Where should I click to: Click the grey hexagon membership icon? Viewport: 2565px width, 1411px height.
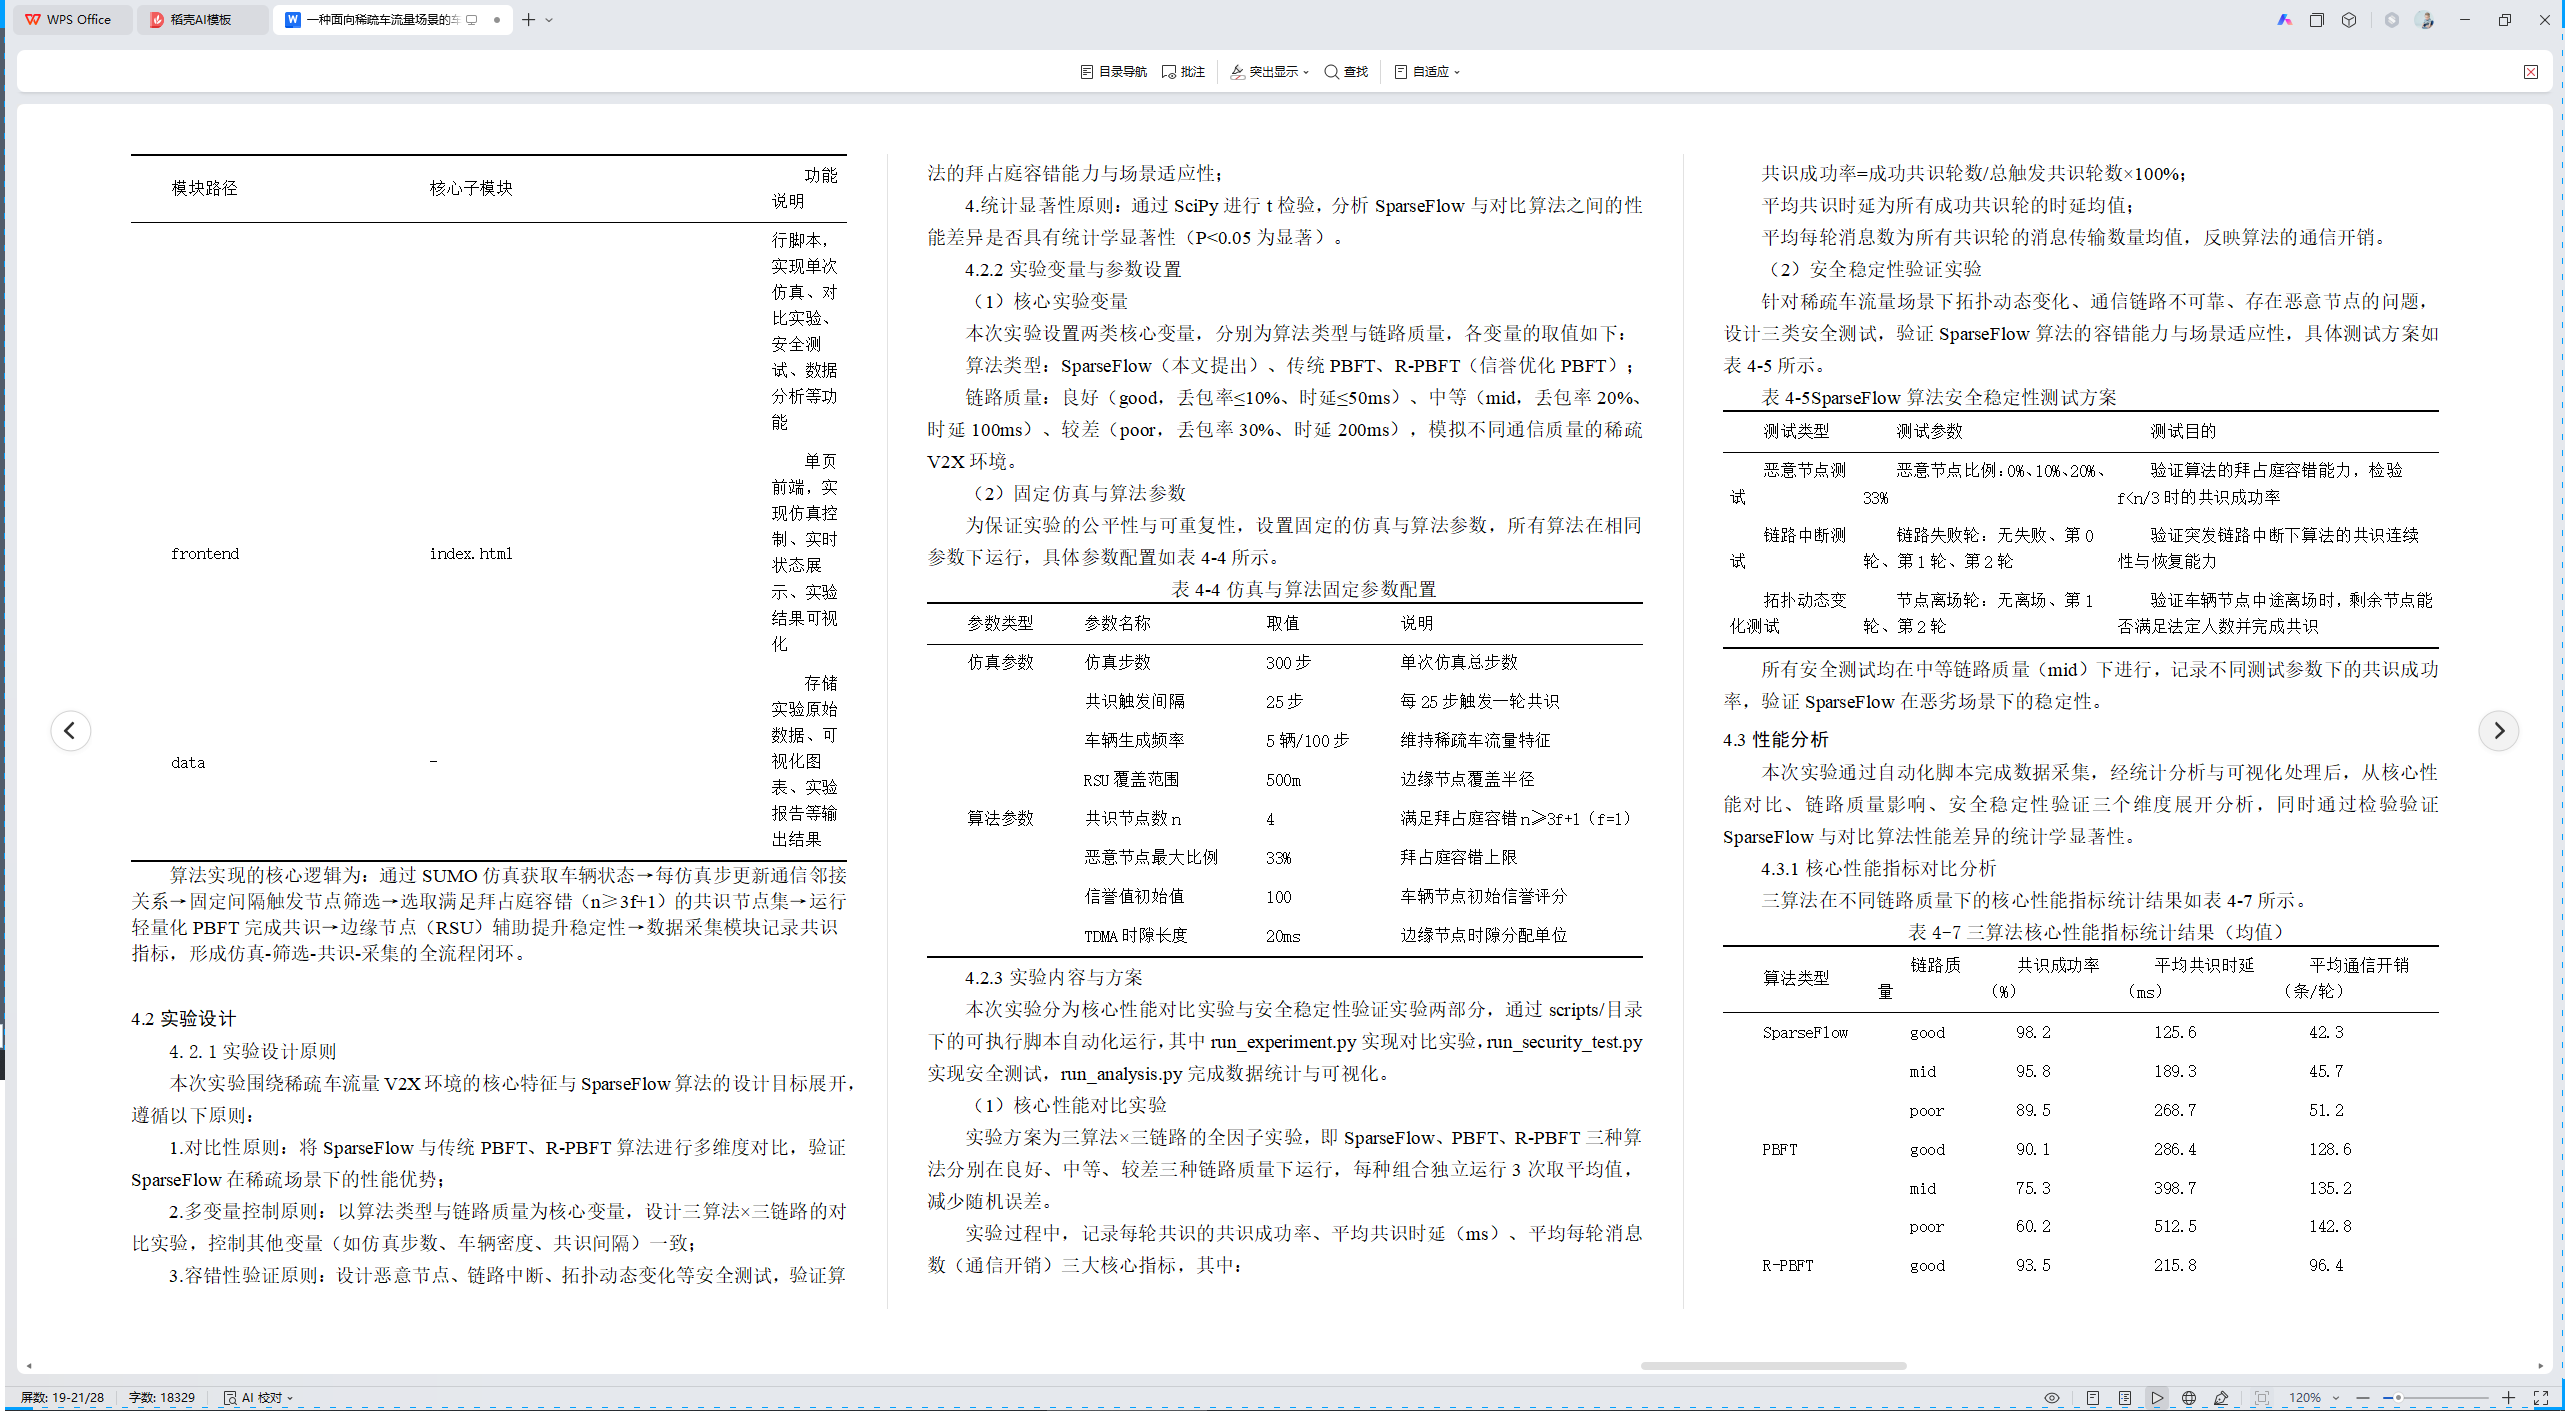[2392, 20]
